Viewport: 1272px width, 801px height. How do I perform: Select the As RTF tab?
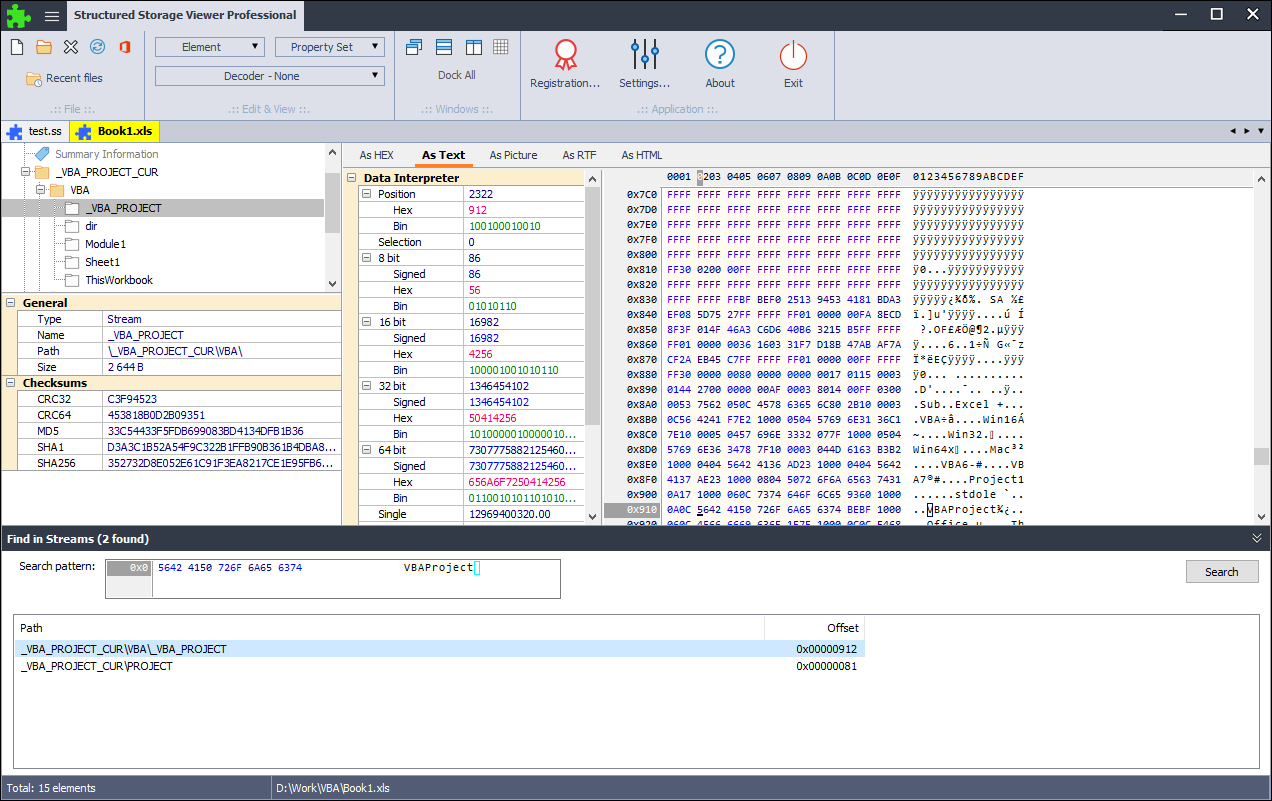pyautogui.click(x=579, y=155)
